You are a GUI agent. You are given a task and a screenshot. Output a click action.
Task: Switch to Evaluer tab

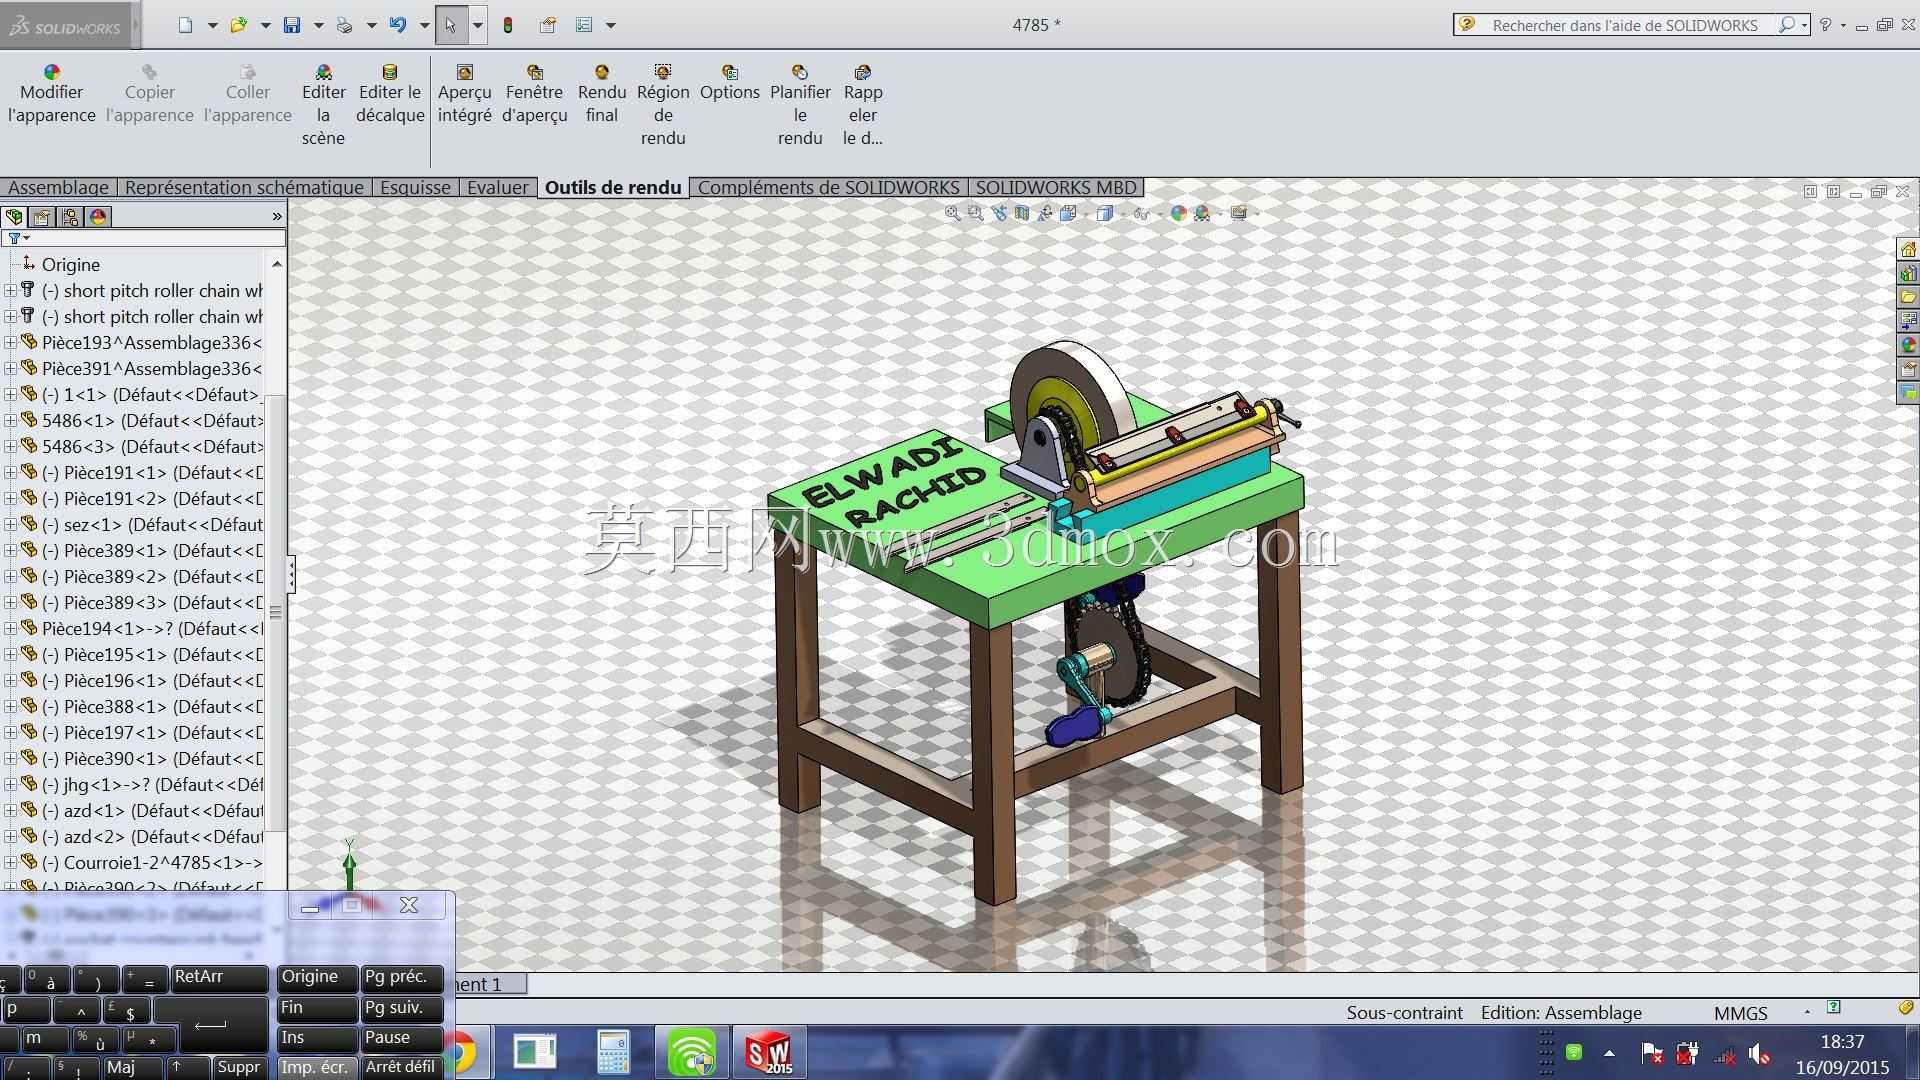(498, 188)
